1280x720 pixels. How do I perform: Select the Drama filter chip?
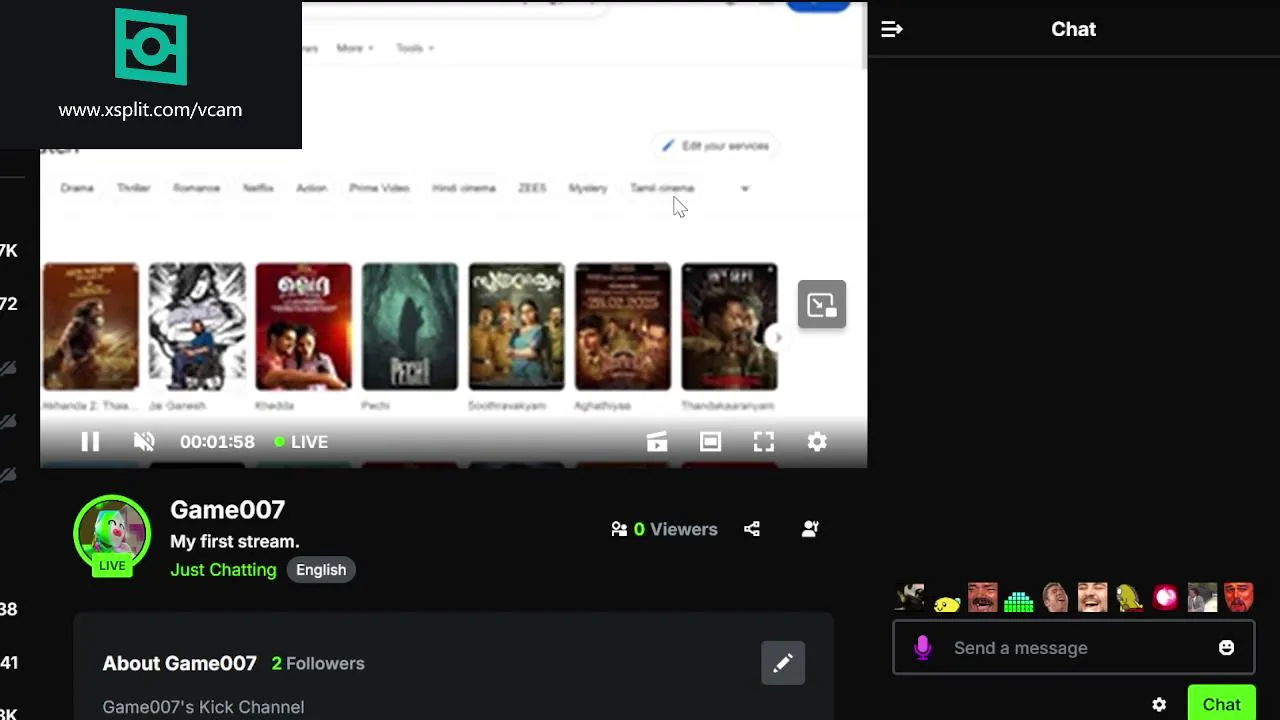tap(77, 188)
